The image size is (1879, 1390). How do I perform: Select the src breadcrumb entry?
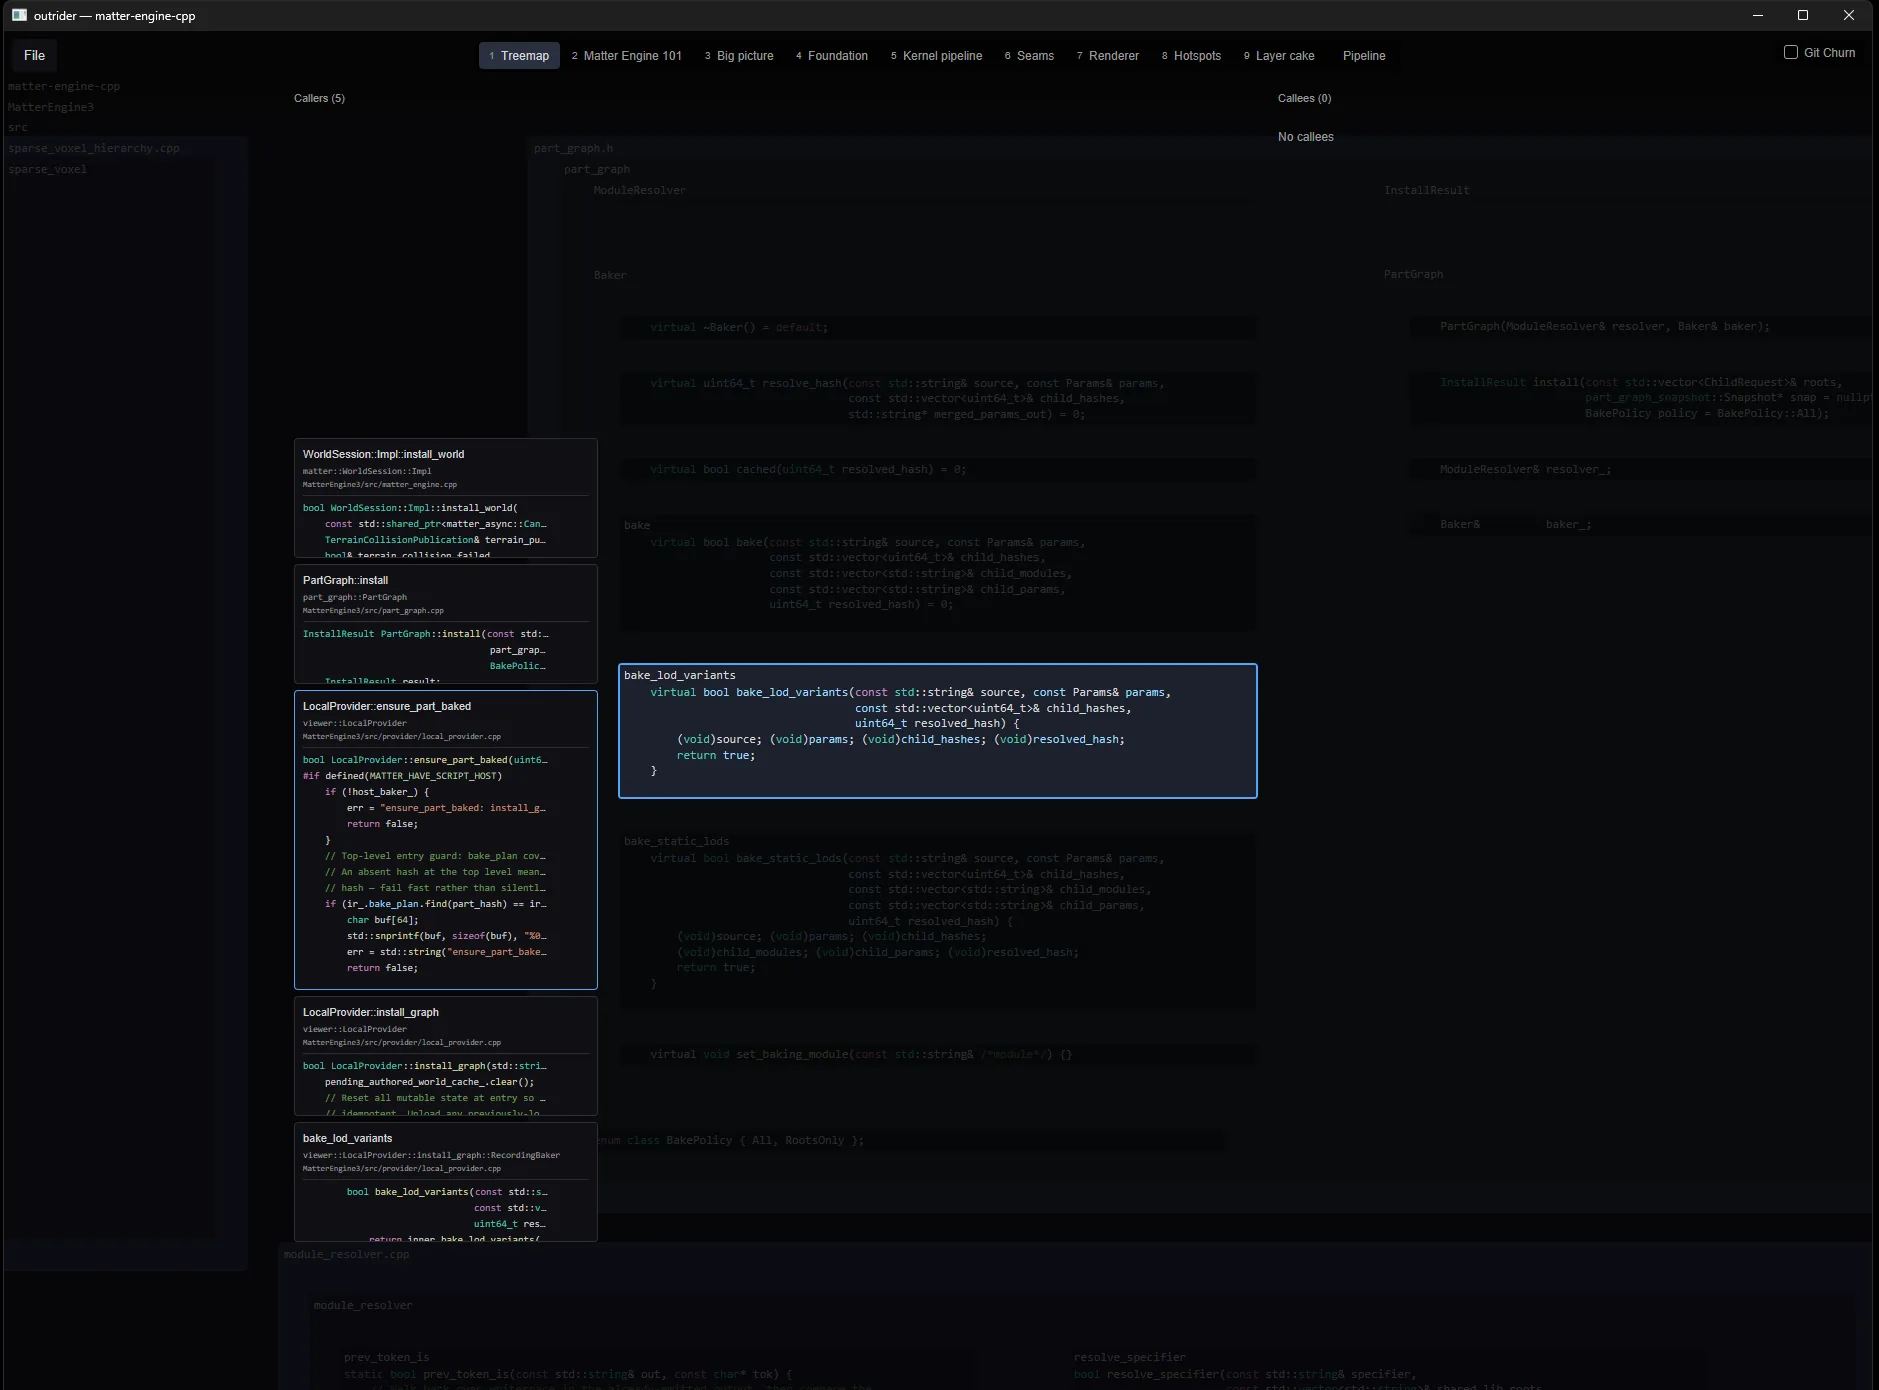click(18, 128)
